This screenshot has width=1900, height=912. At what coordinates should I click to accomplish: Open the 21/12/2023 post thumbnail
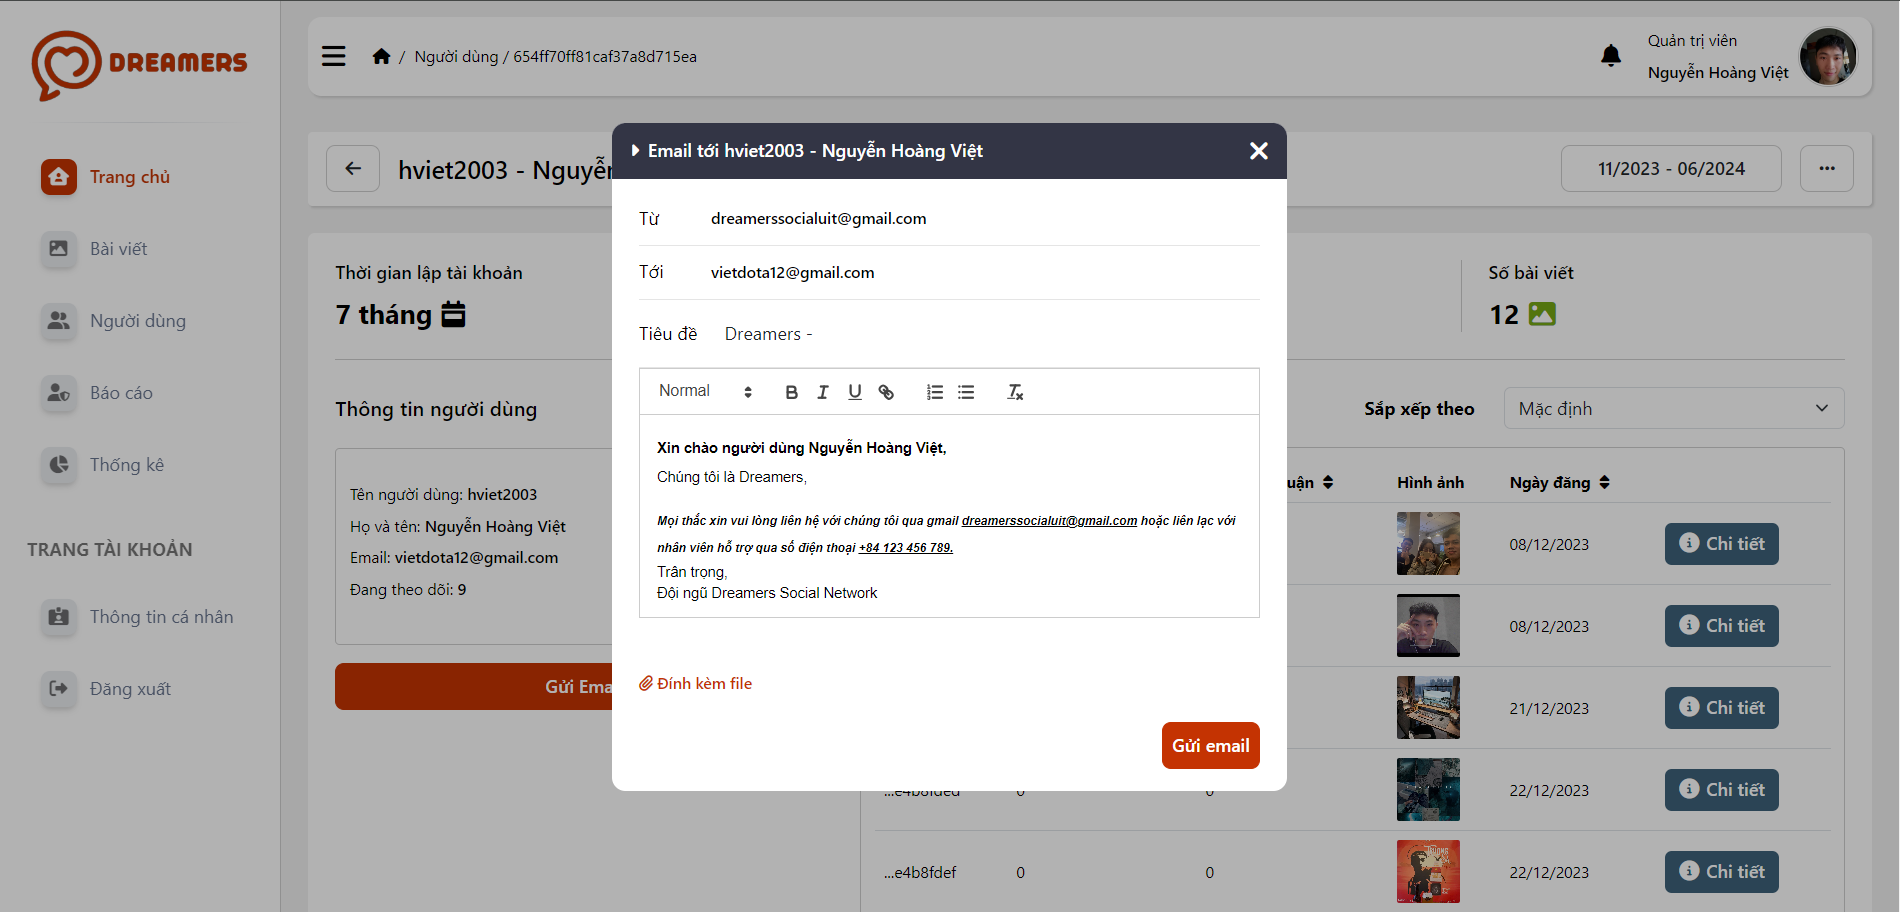coord(1428,707)
